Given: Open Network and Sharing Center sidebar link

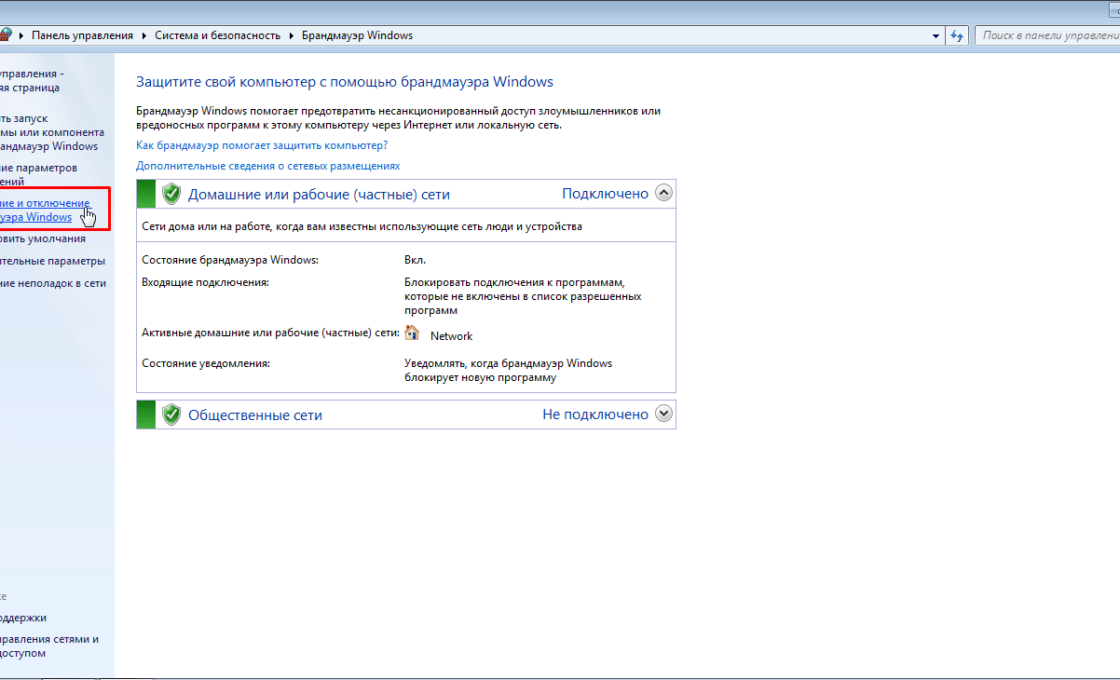Looking at the screenshot, I should coord(49,646).
